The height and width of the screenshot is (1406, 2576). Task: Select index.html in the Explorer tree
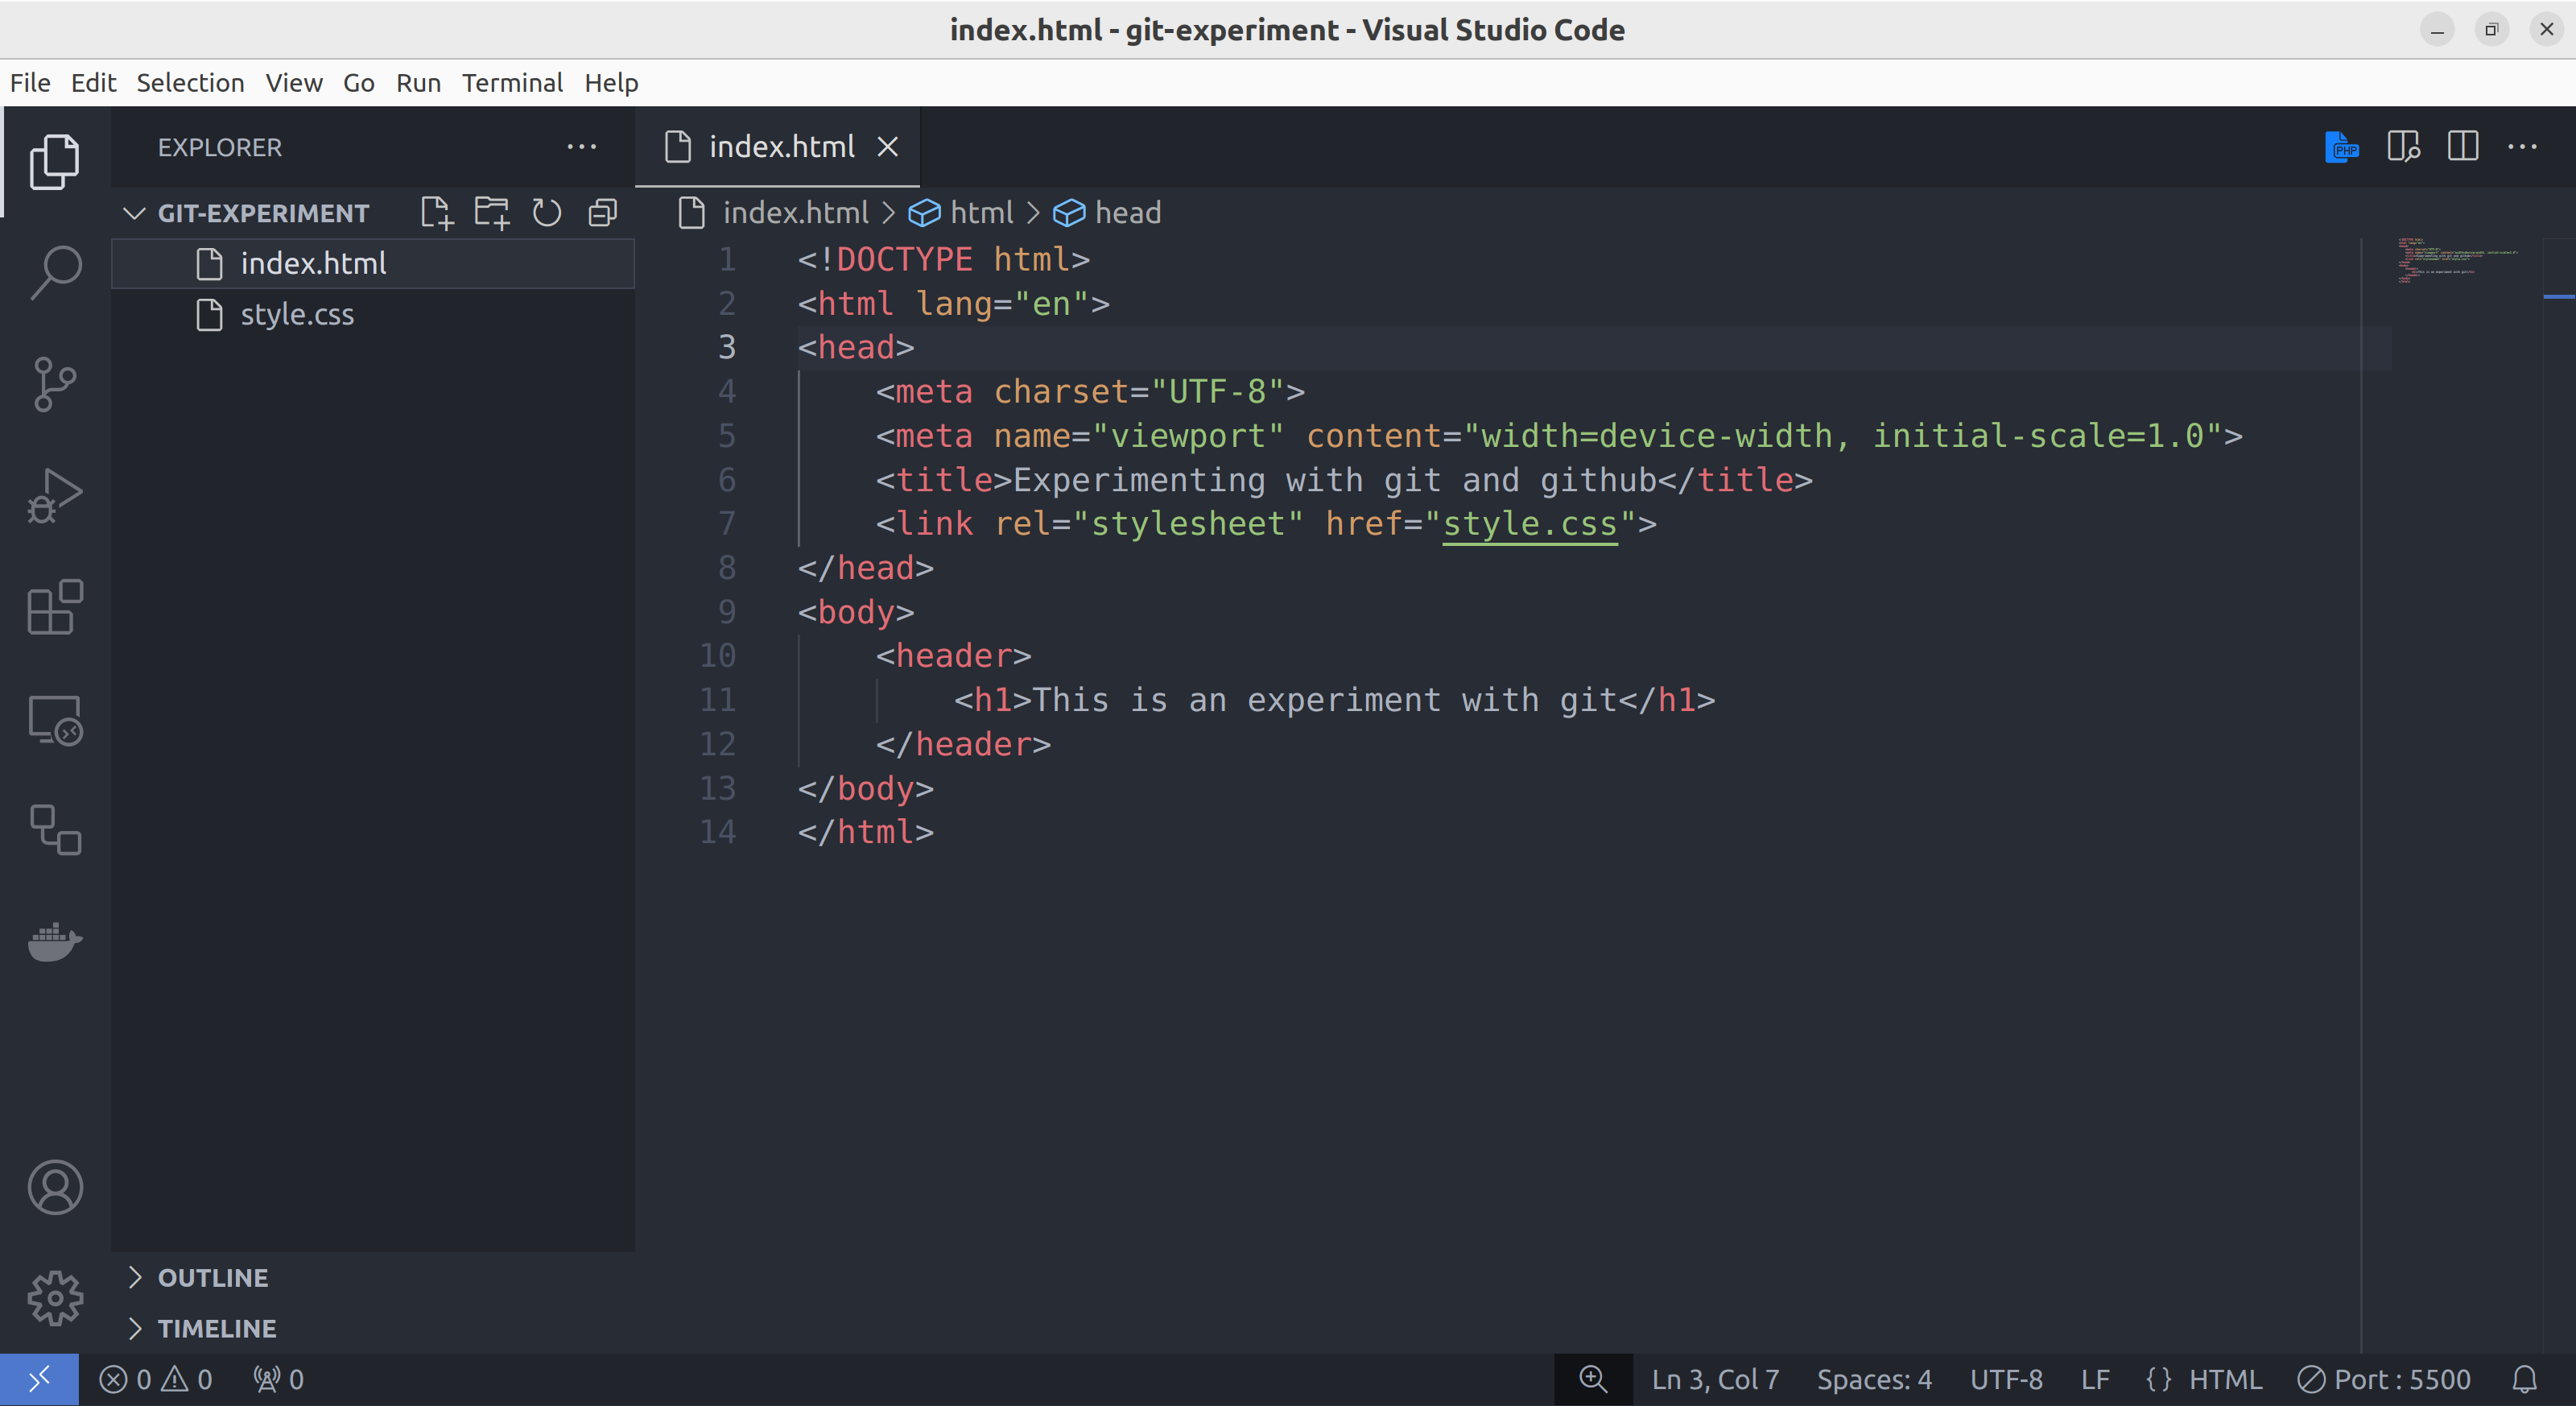coord(373,264)
